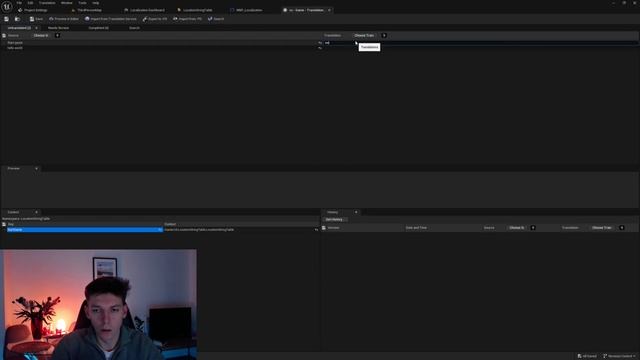Click the Import from PO button
This screenshot has width=640, height=360.
click(x=187, y=19)
